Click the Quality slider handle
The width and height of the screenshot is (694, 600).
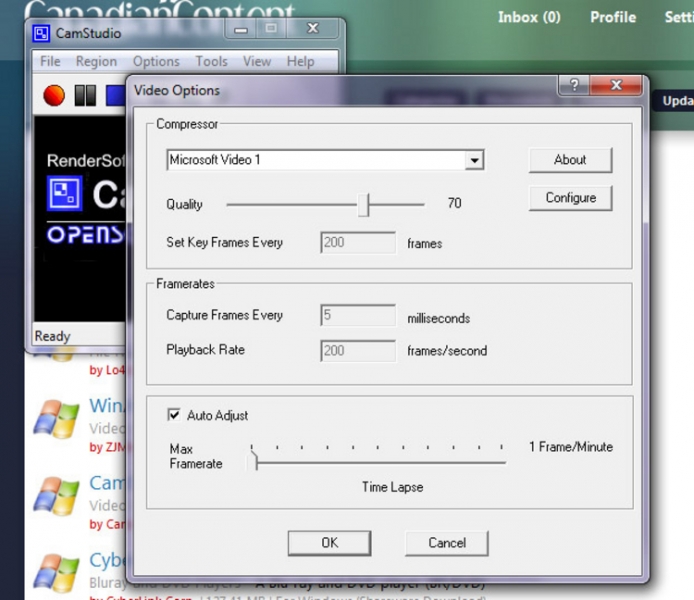[x=365, y=205]
